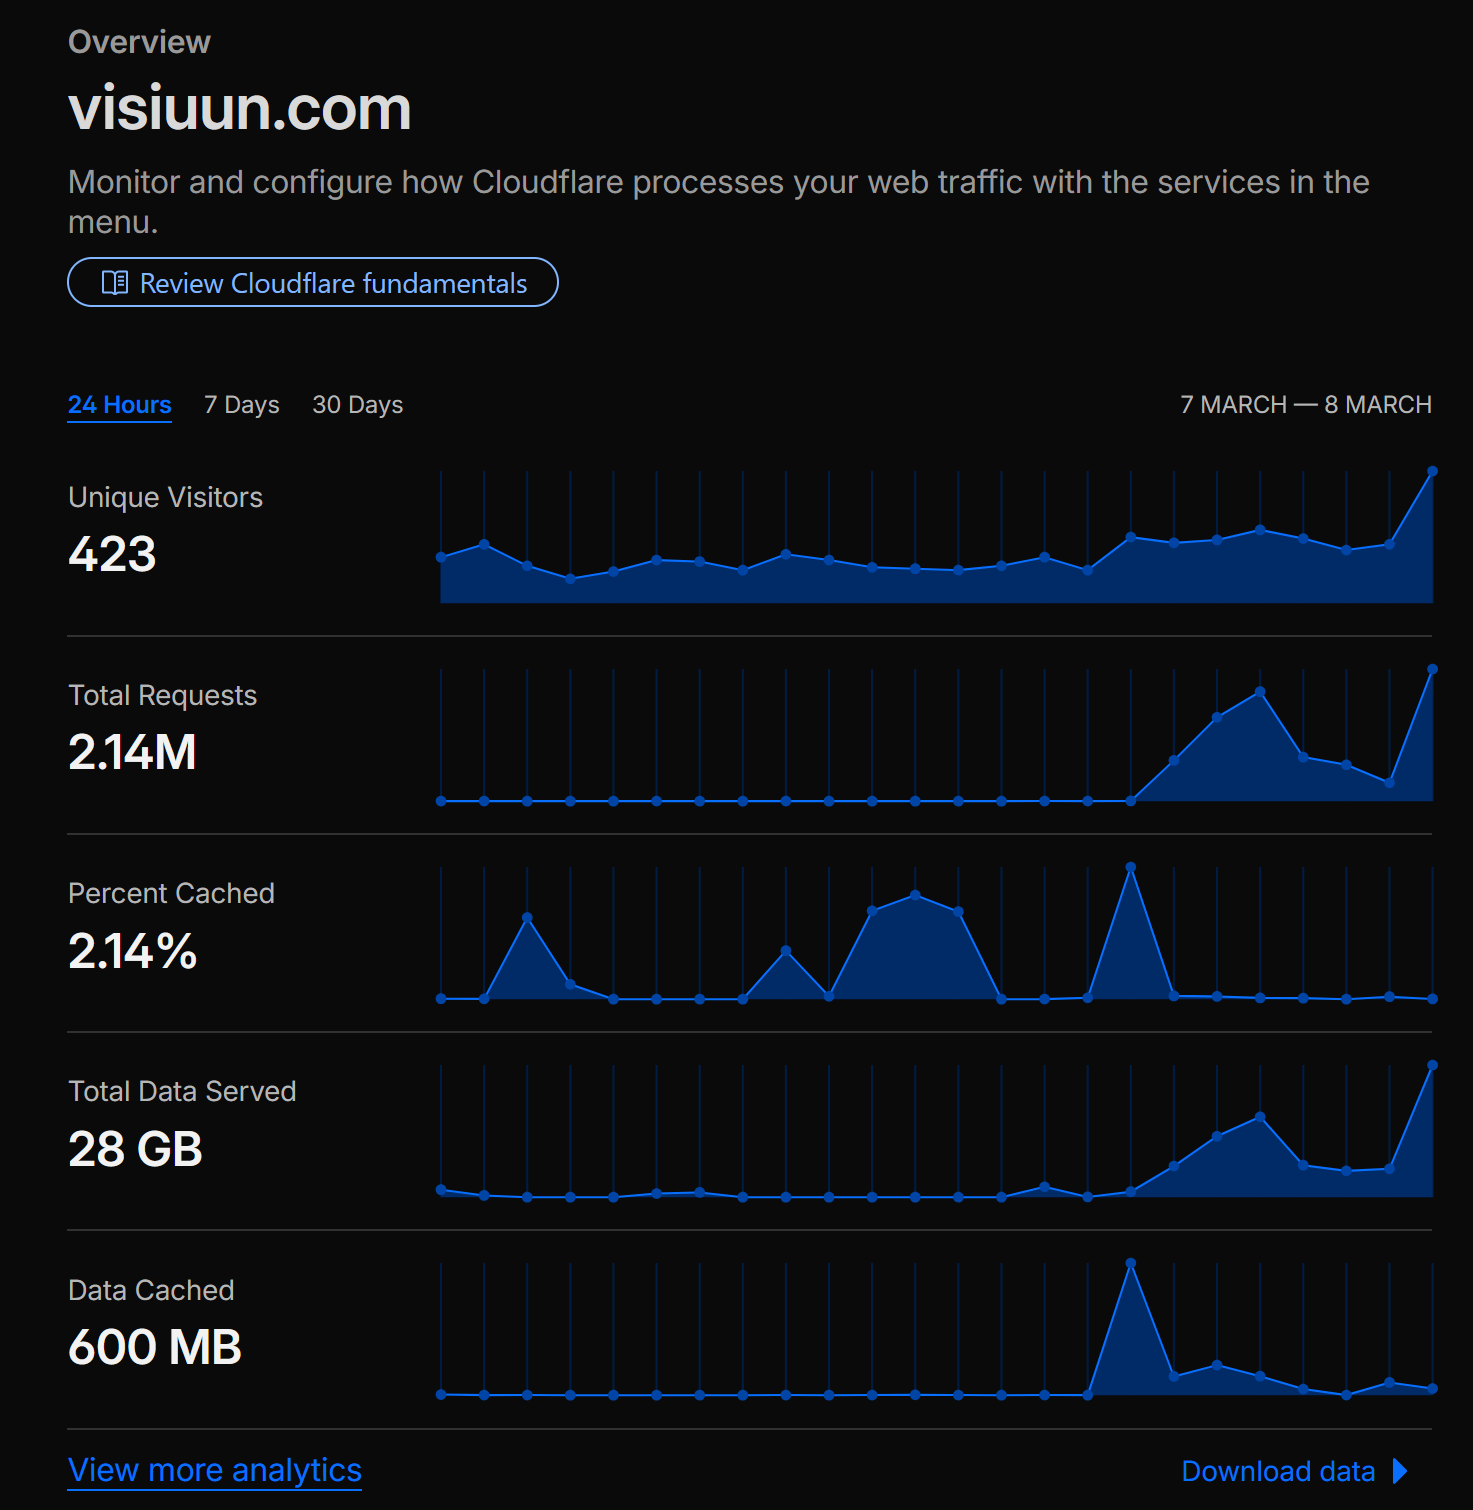Click the highest peak in Percent Cached chart
The height and width of the screenshot is (1510, 1473).
coord(1130,867)
